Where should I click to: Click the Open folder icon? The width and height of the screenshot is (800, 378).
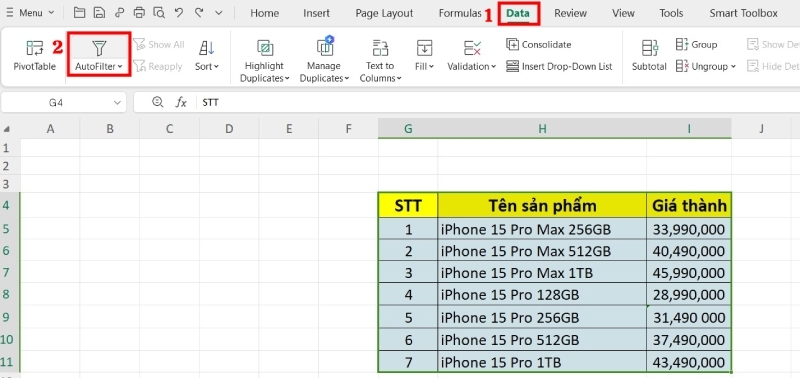(79, 13)
